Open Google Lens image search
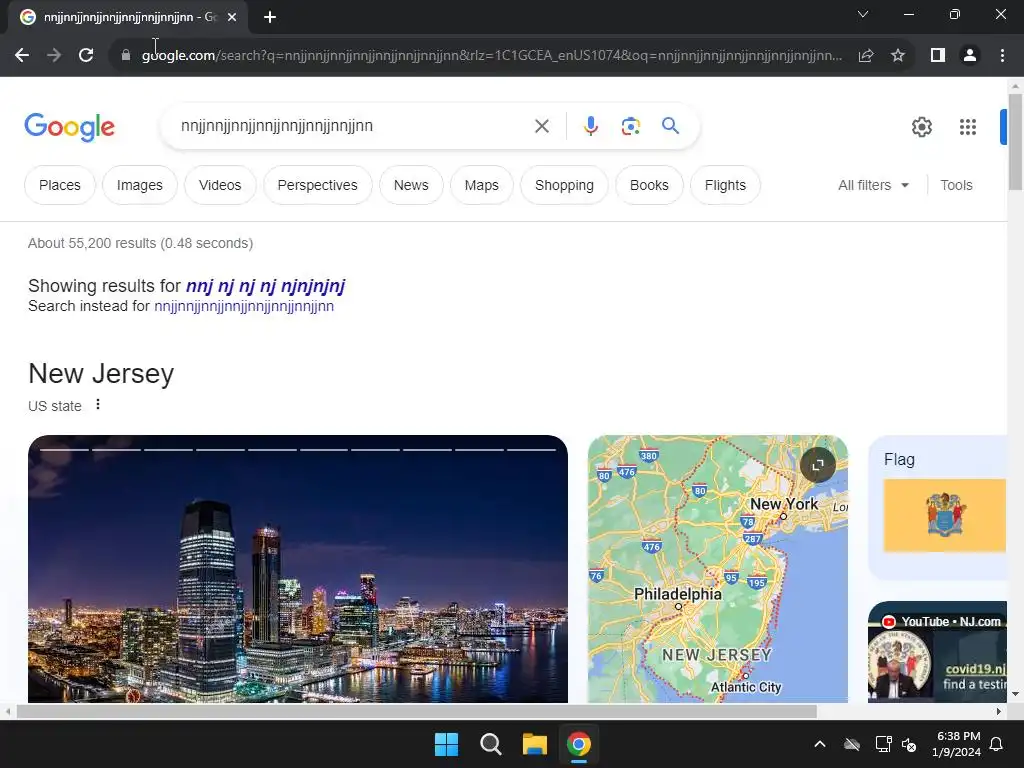The width and height of the screenshot is (1024, 768). tap(630, 125)
